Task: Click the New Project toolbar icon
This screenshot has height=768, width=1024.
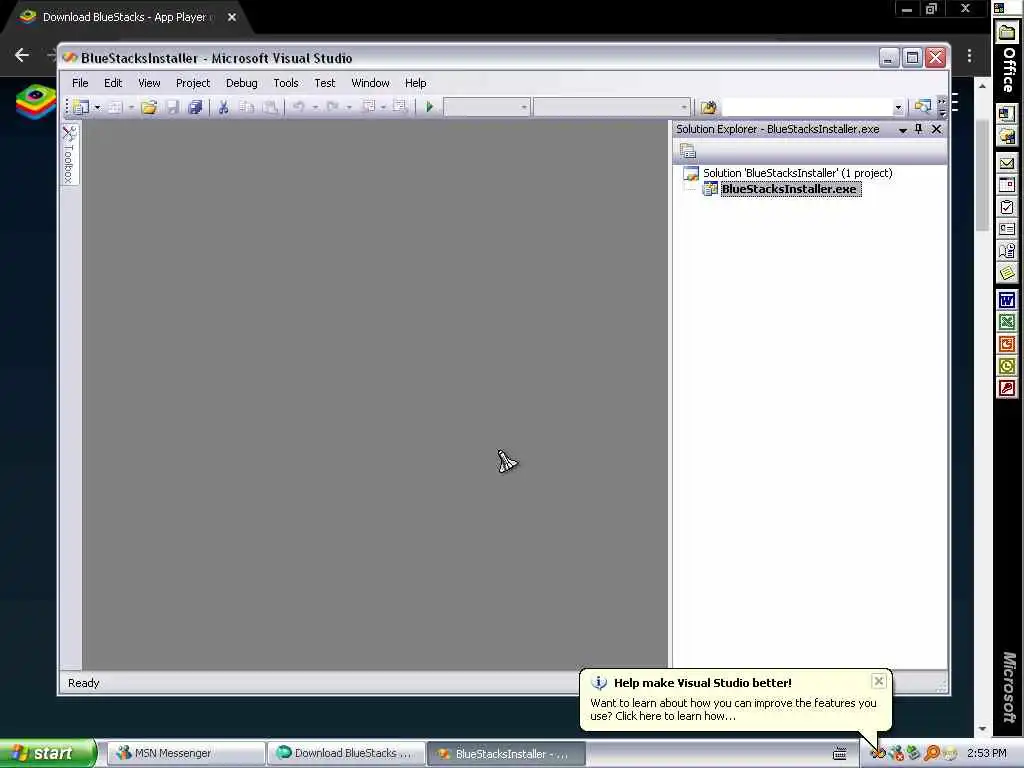Action: pyautogui.click(x=81, y=107)
